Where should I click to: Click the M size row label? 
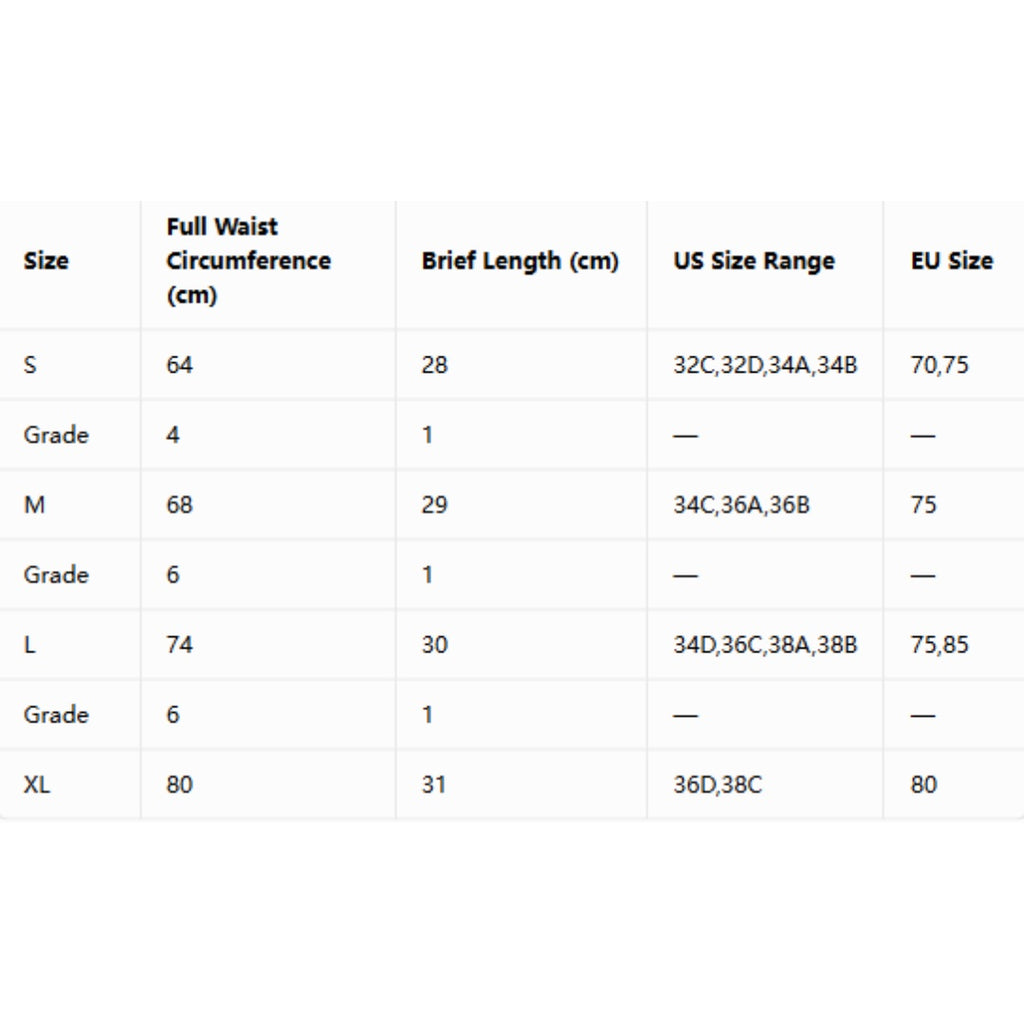pos(34,505)
